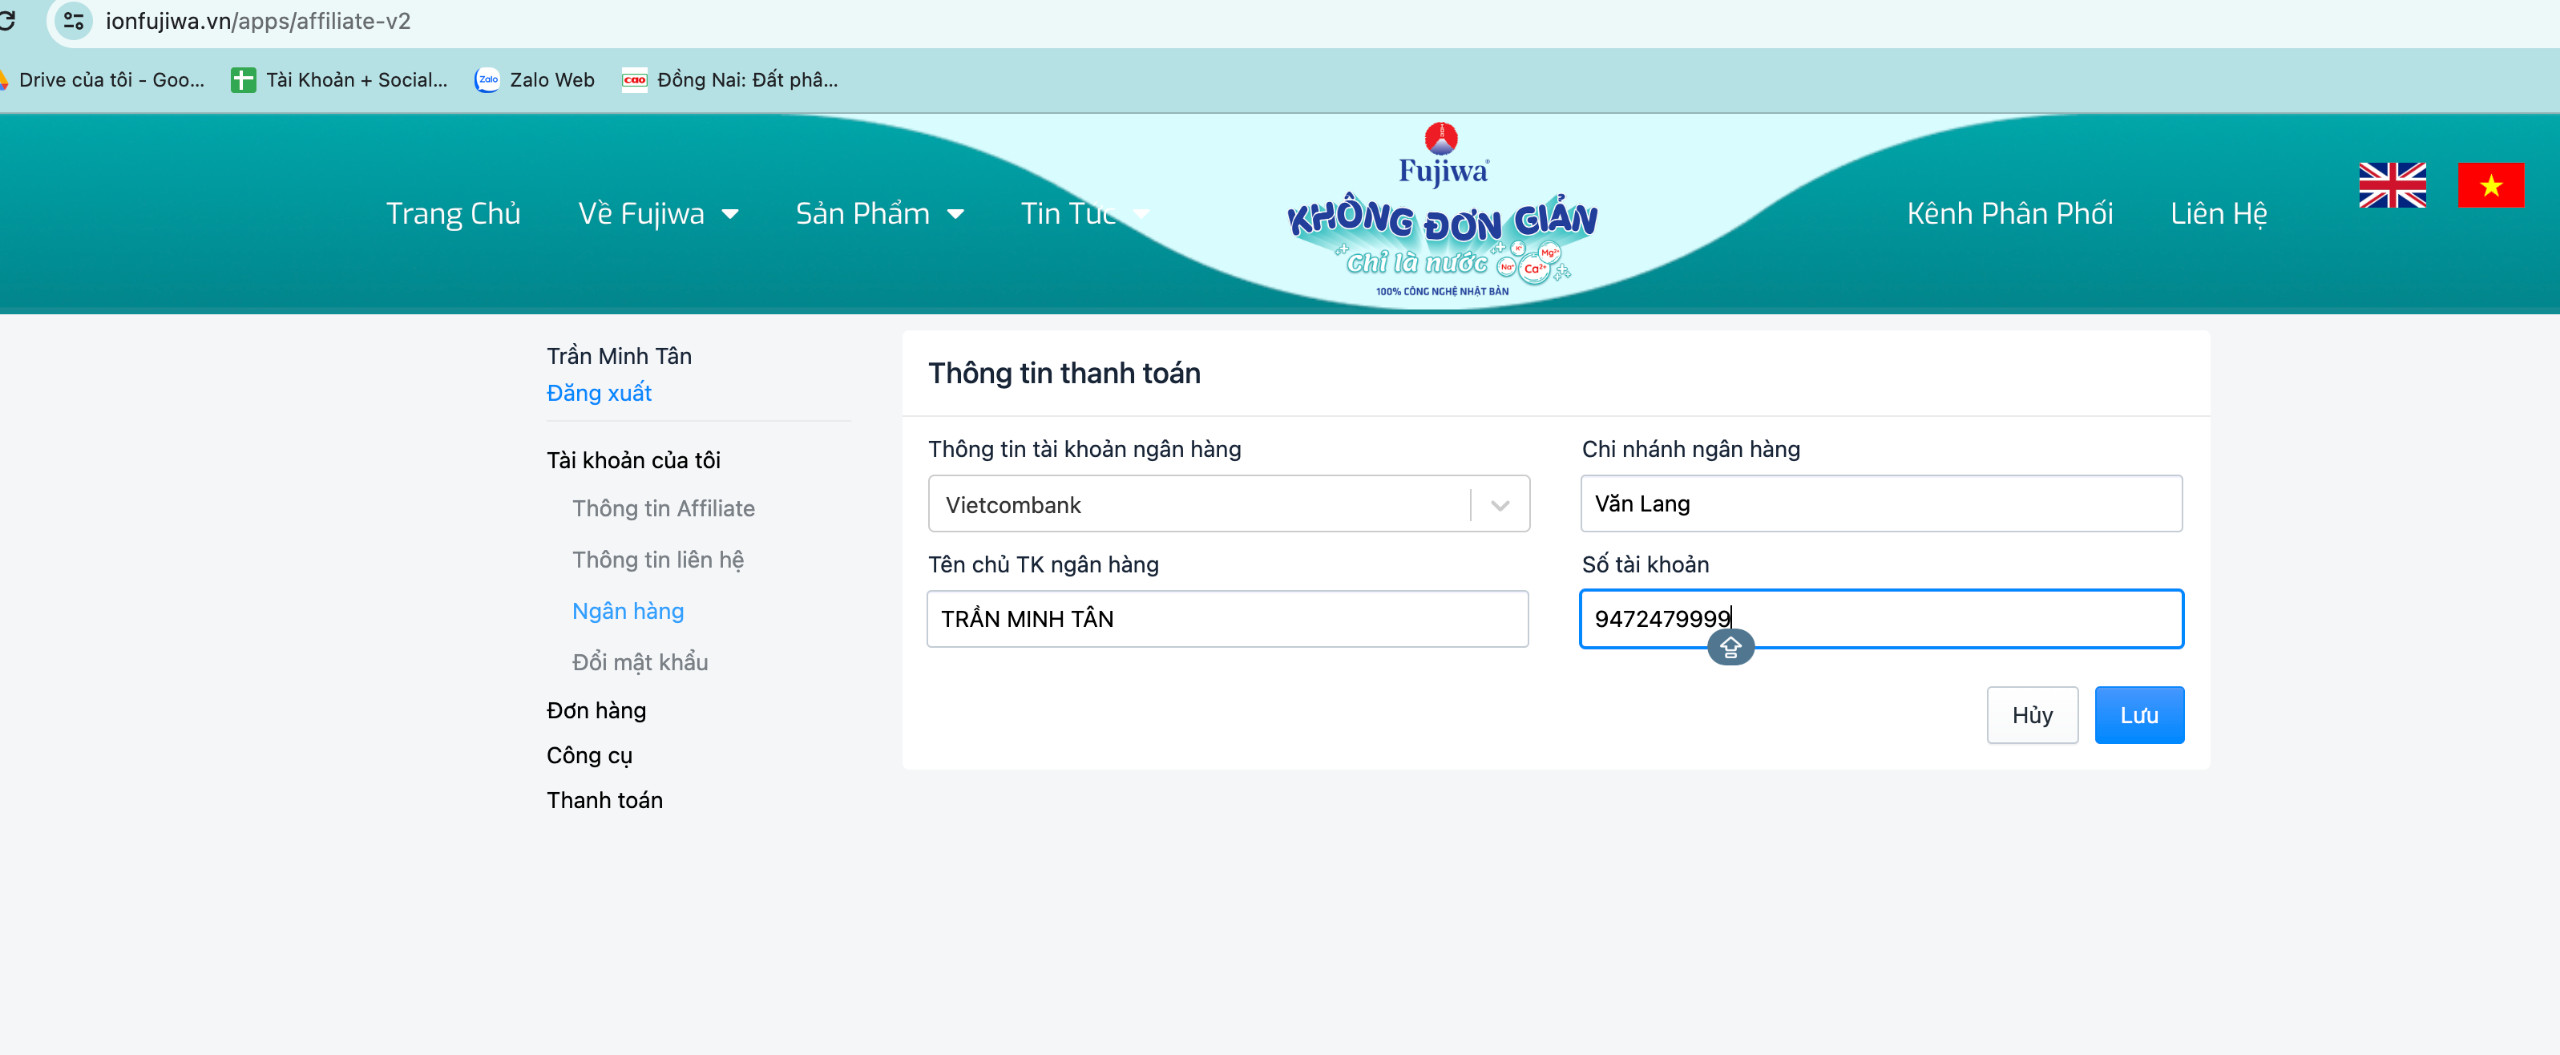This screenshot has width=2560, height=1055.
Task: Open site information icon in address bar
Action: [73, 20]
